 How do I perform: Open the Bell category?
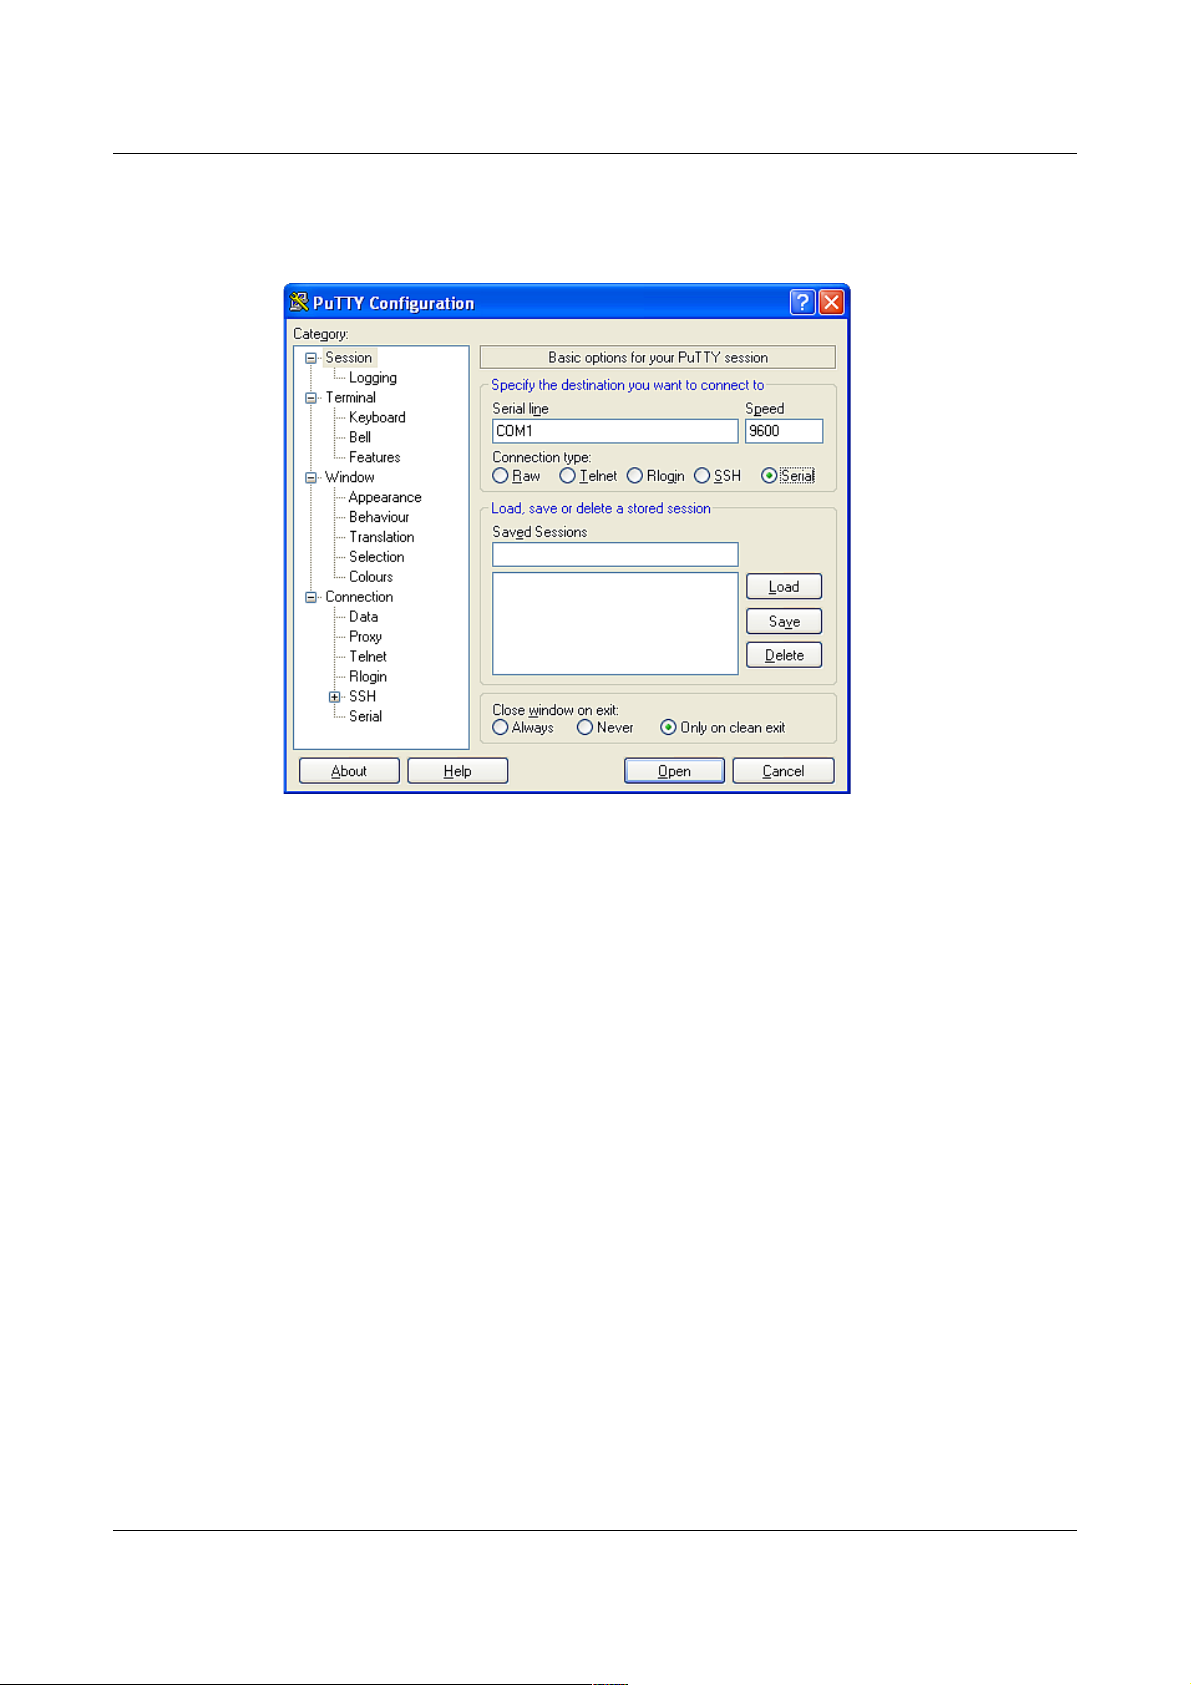click(360, 438)
